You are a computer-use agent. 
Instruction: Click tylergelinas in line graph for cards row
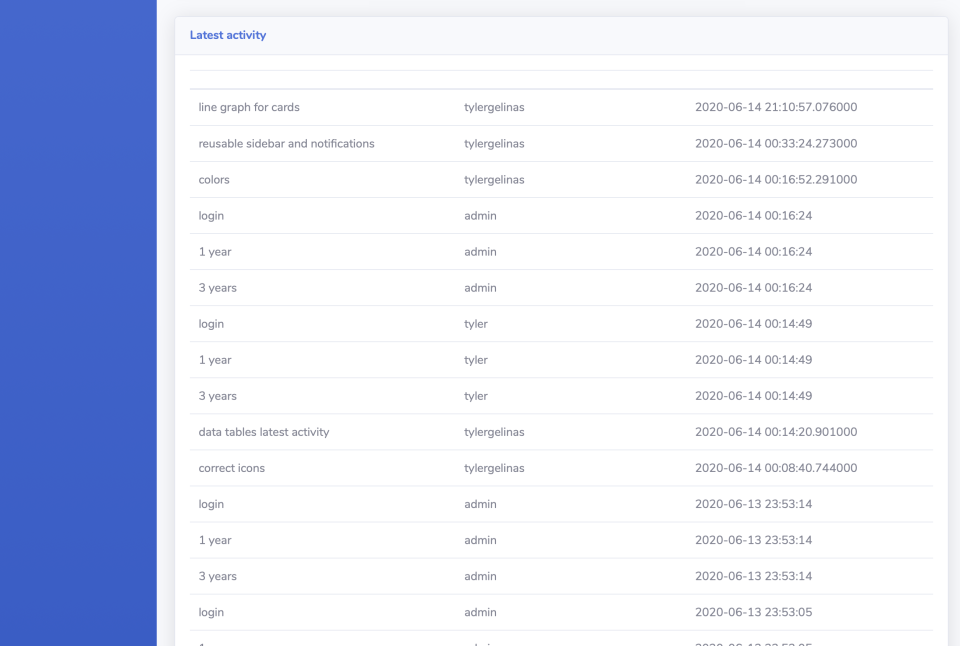click(494, 107)
